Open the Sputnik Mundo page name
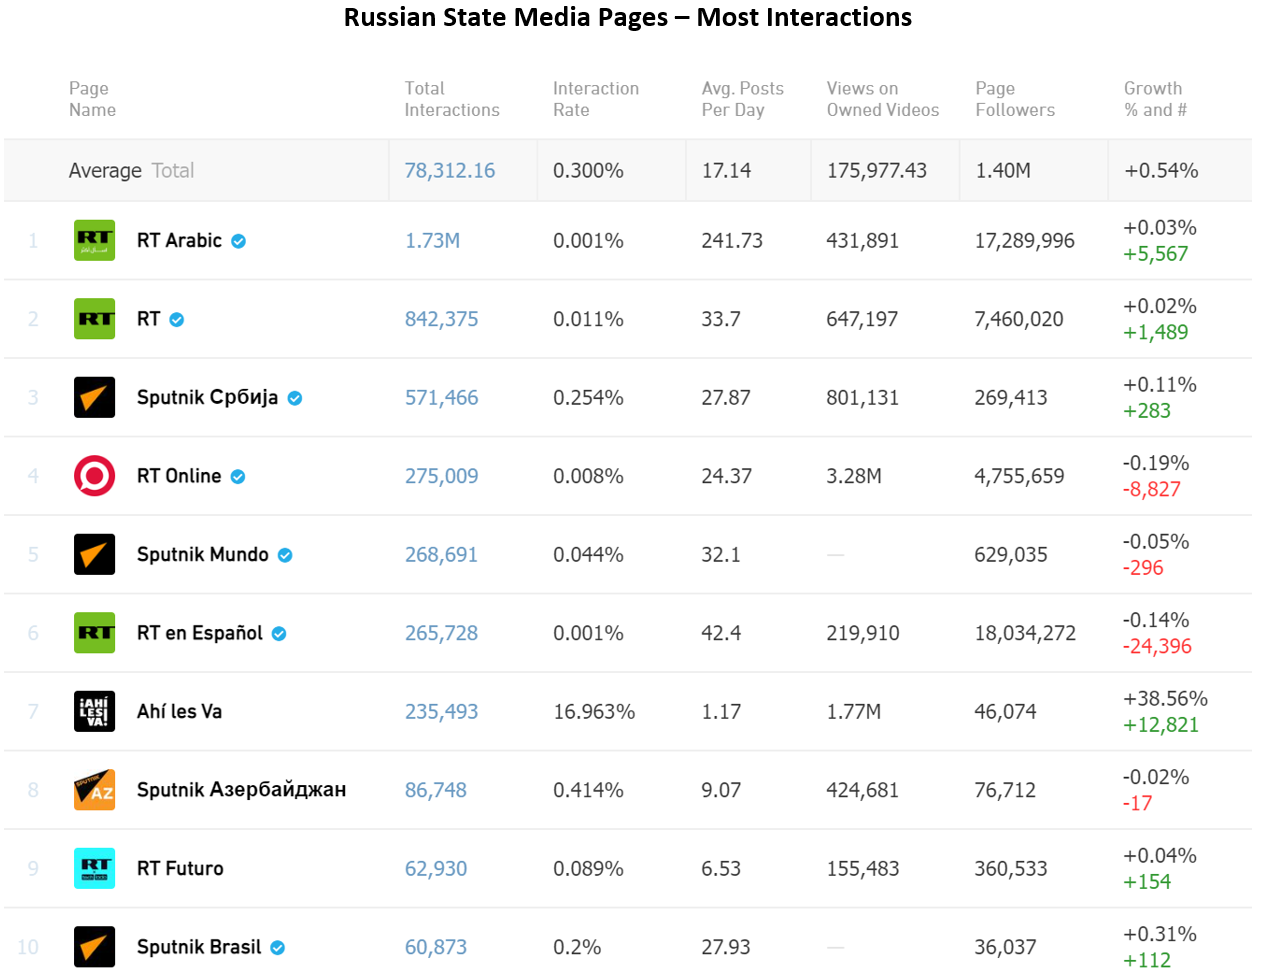1280x978 pixels. (x=202, y=554)
